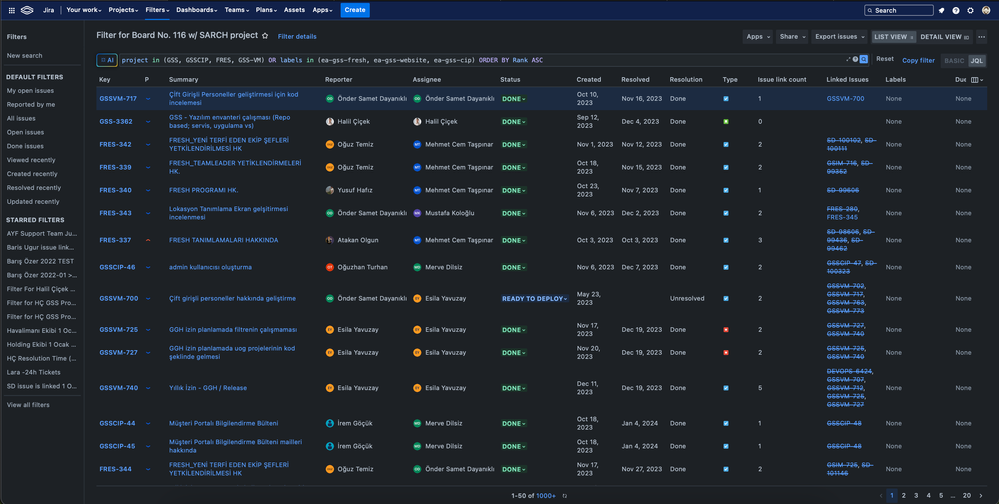Open the Share dropdown

point(792,37)
